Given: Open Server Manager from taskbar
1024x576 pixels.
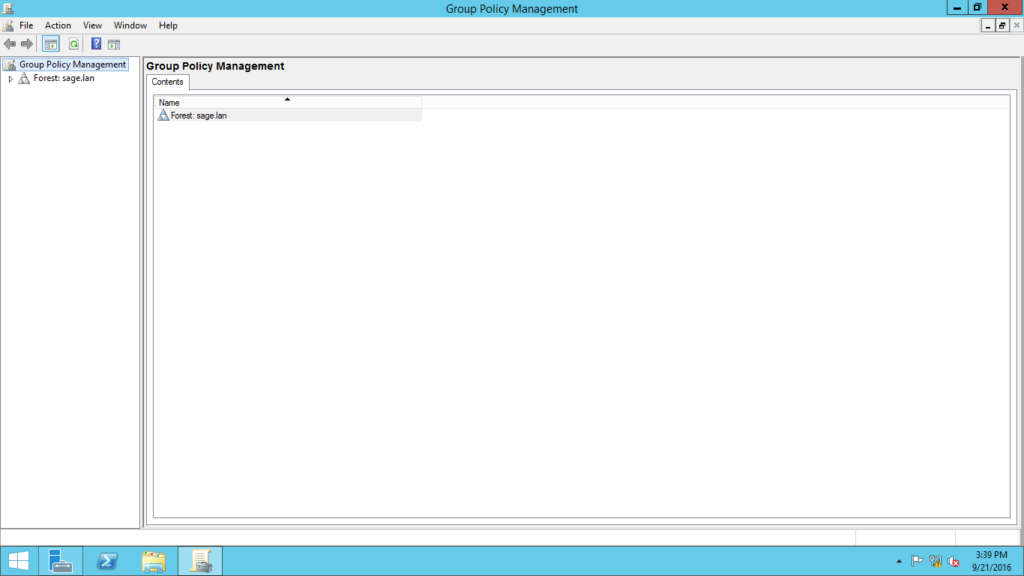Looking at the screenshot, I should (x=60, y=561).
